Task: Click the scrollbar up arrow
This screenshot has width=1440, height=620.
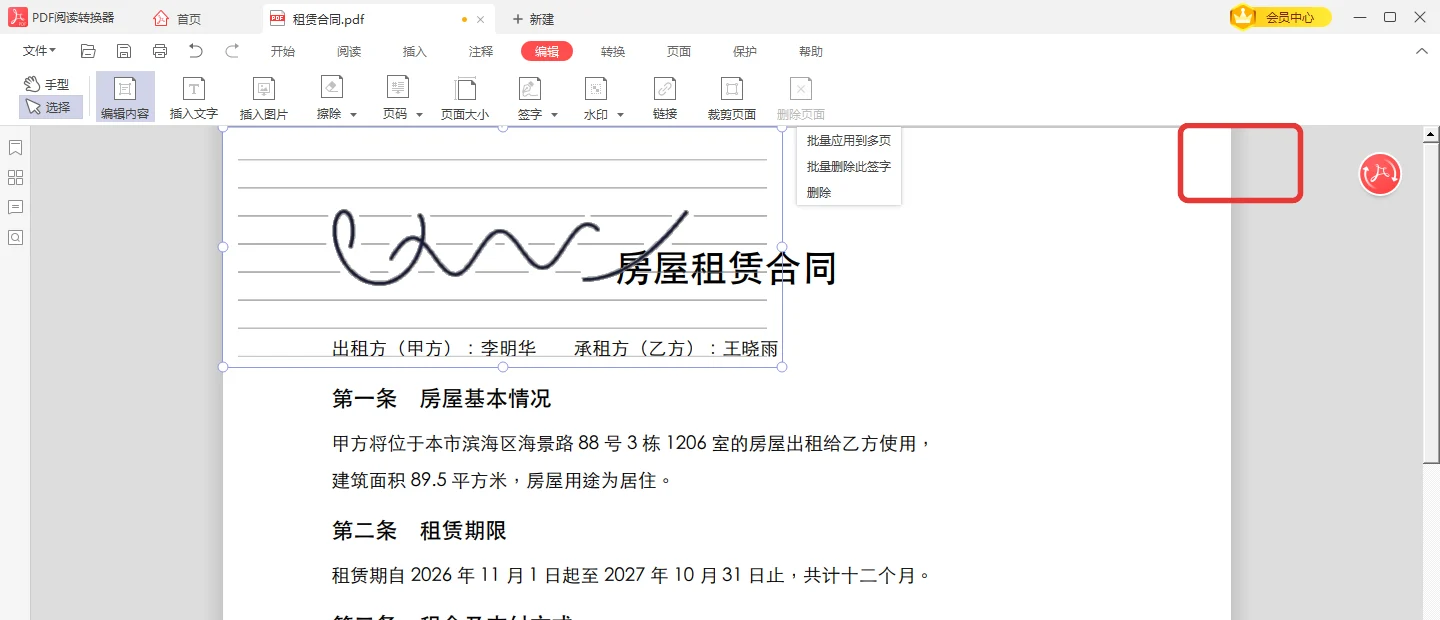Action: coord(1431,134)
